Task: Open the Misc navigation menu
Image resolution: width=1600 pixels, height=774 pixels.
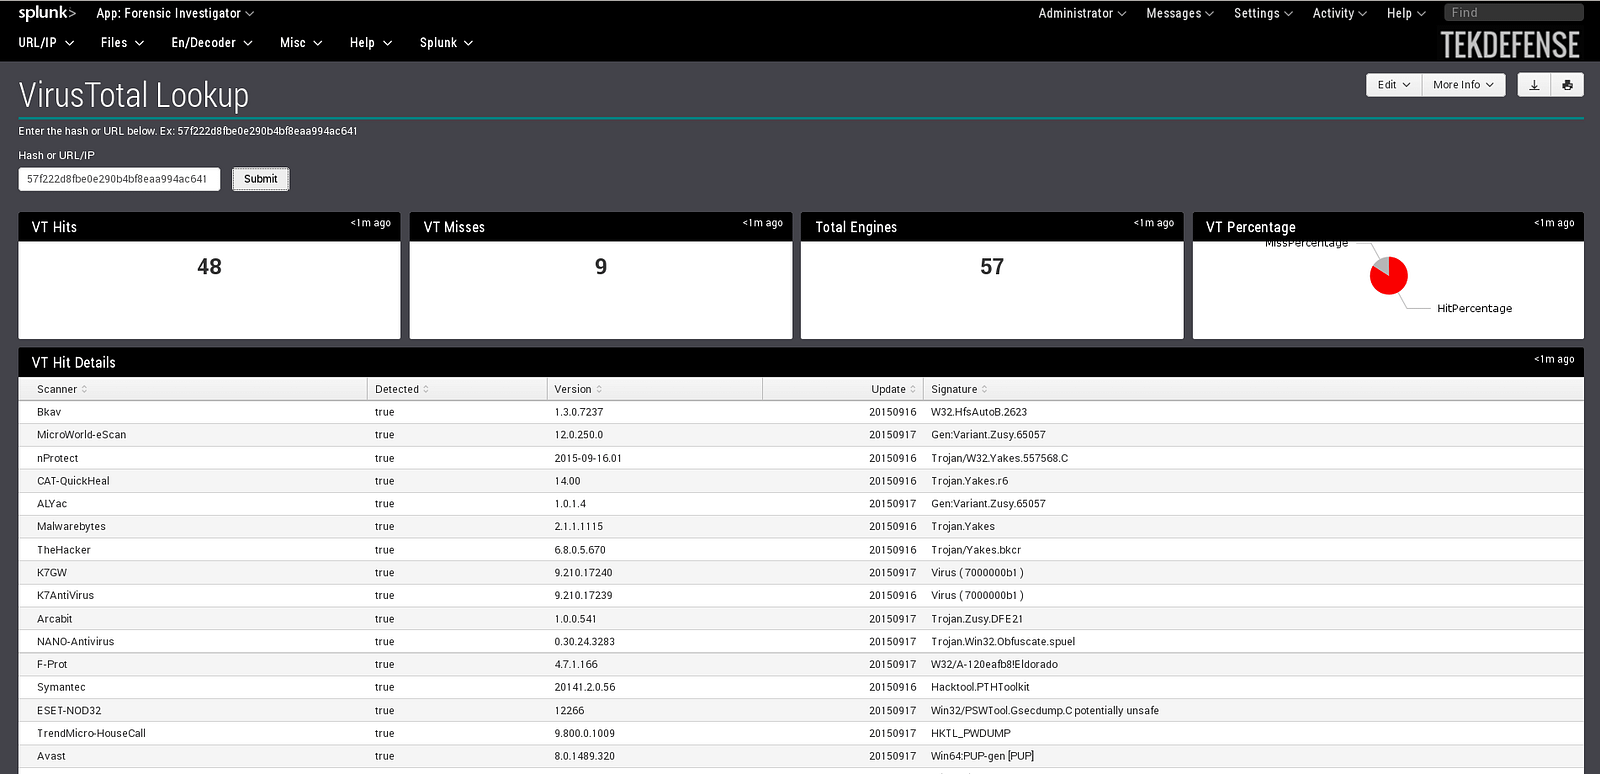Action: coord(301,43)
